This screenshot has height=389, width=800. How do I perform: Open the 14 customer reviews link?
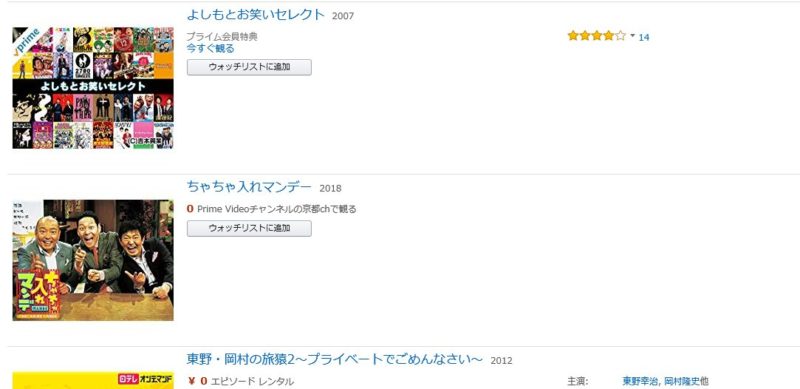coord(644,37)
